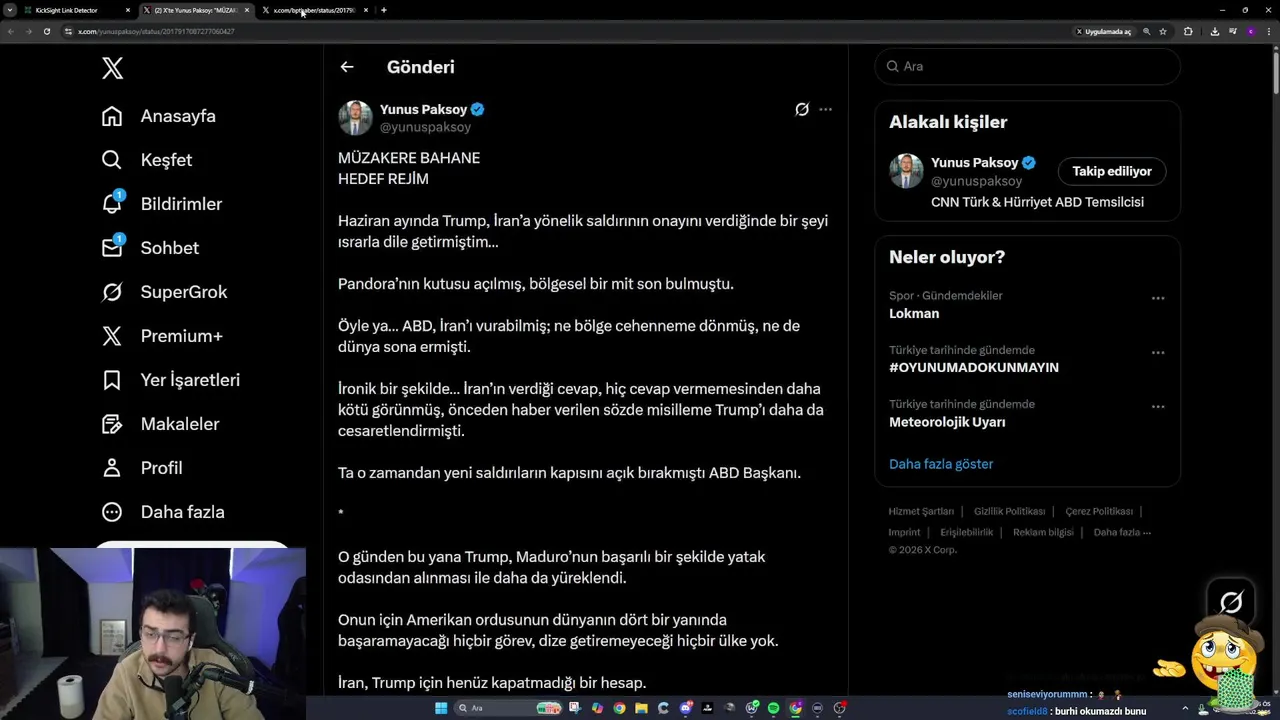Open a new browser tab
Viewport: 1280px width, 720px height.
384,10
